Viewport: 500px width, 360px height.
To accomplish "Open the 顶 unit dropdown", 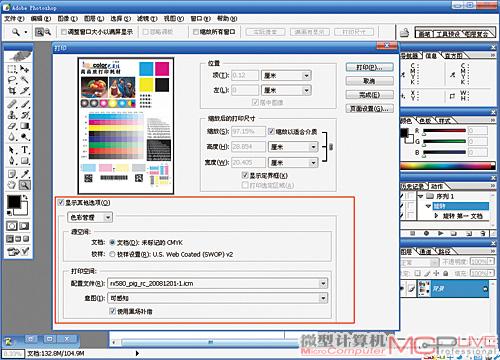I will click(306, 76).
